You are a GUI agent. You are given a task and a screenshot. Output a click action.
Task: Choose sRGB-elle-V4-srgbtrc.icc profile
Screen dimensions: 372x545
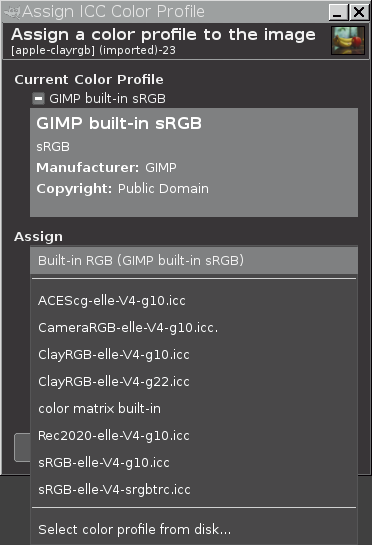(x=194, y=490)
